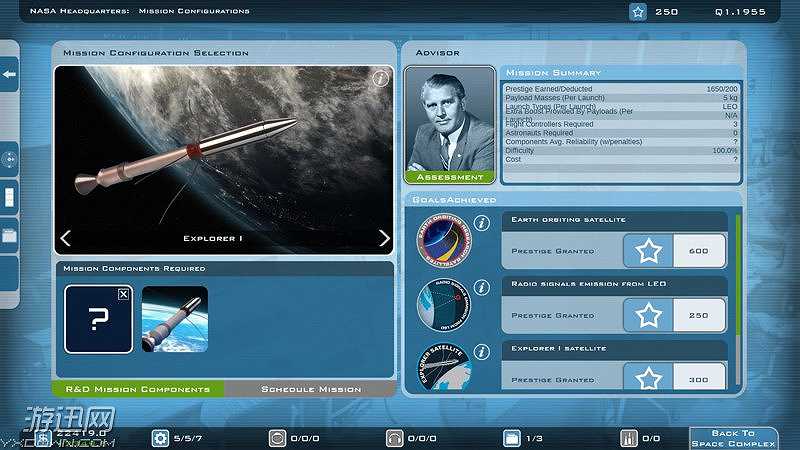Click the second left sidebar icon

click(x=9, y=160)
